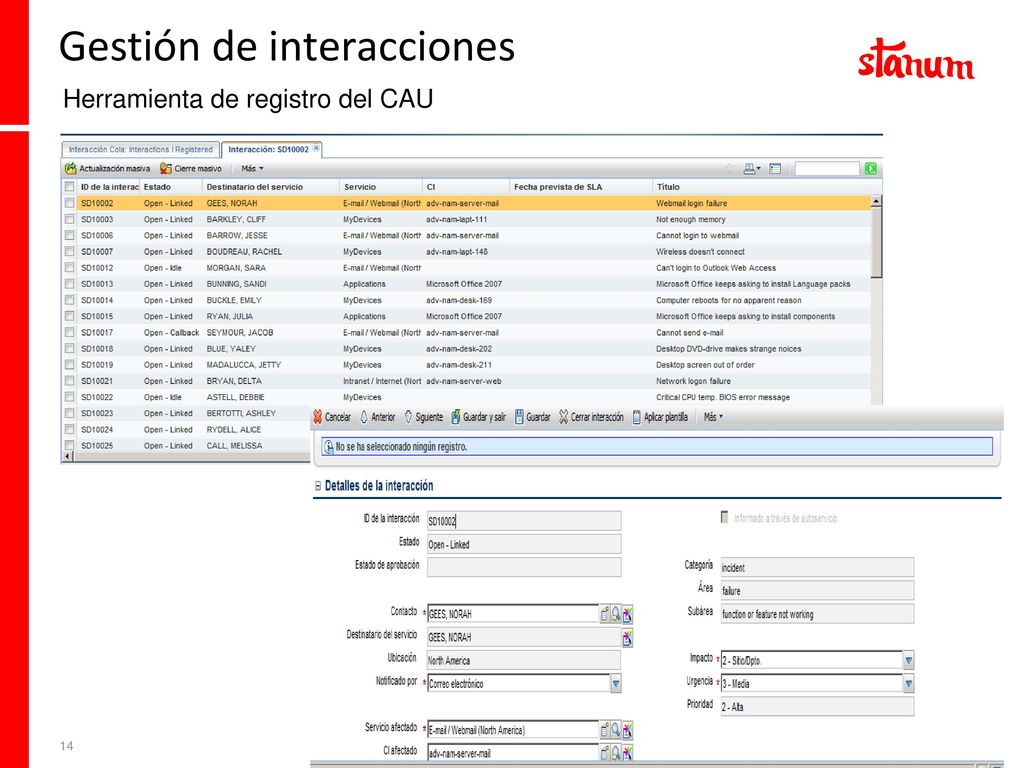The width and height of the screenshot is (1024, 768).
Task: Click the ID de la interacción field
Action: (x=524, y=520)
